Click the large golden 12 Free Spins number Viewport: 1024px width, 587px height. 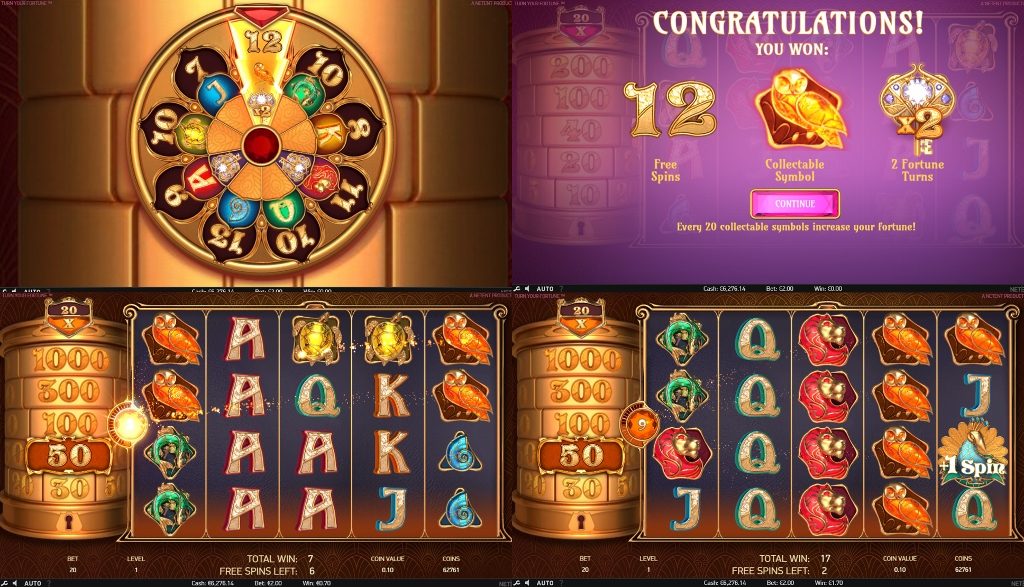pos(669,110)
